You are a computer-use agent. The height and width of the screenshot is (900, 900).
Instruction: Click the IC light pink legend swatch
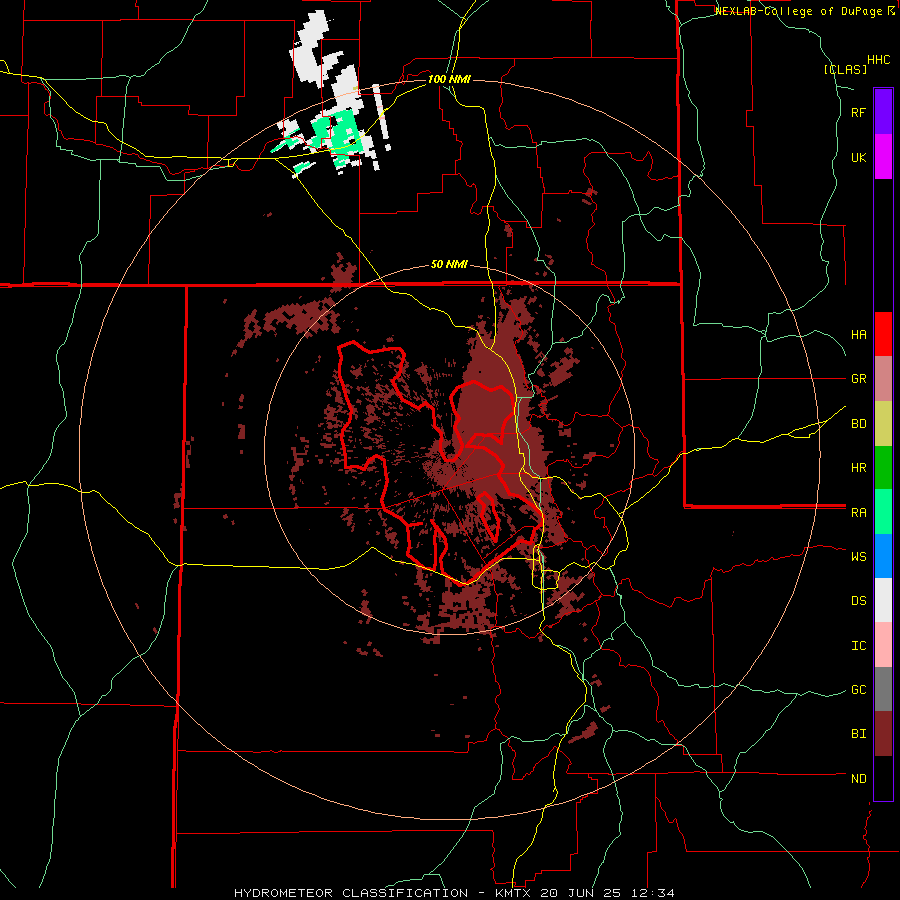(x=883, y=645)
